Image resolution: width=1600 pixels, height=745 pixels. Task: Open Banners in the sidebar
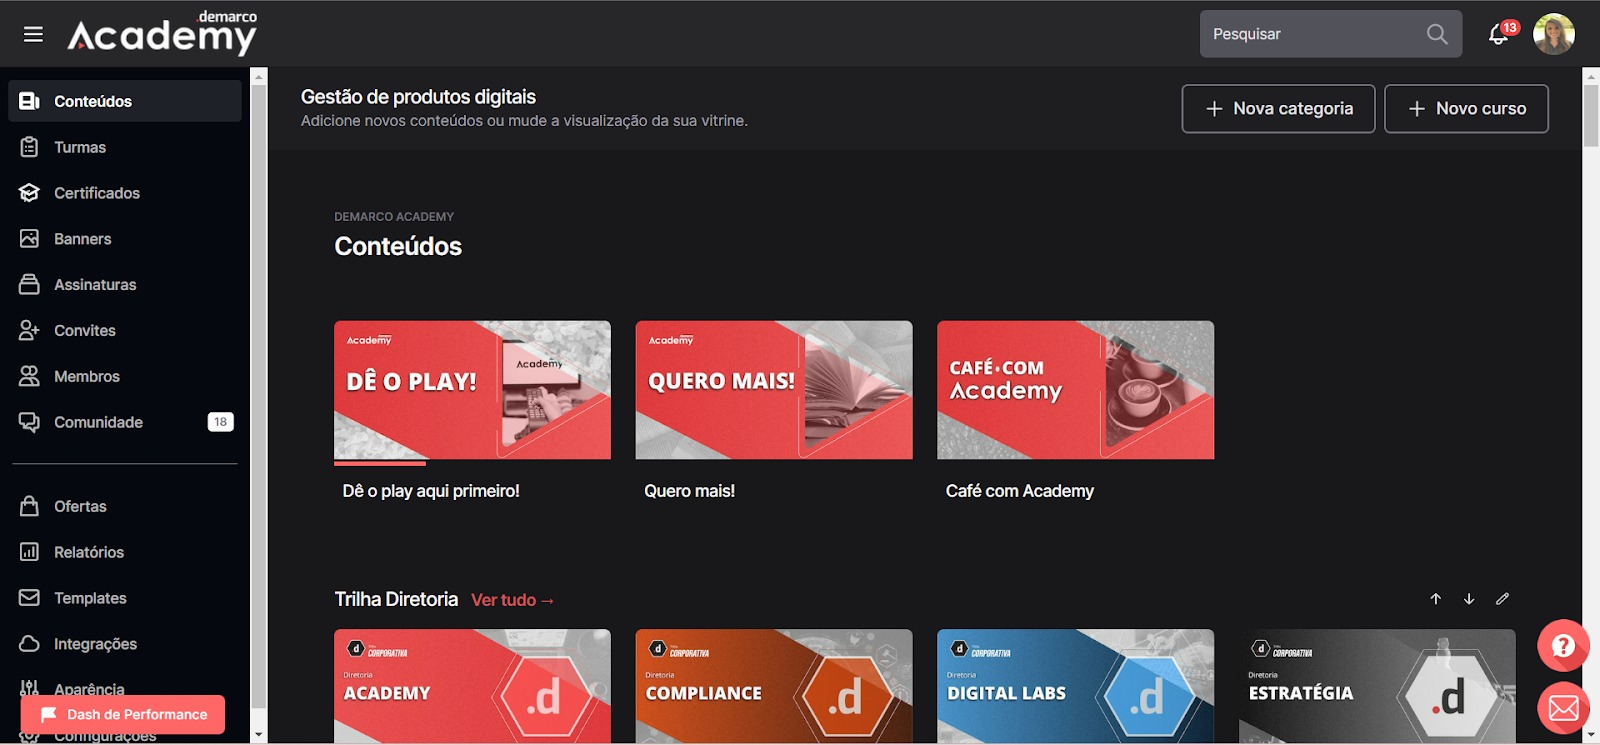[125, 239]
